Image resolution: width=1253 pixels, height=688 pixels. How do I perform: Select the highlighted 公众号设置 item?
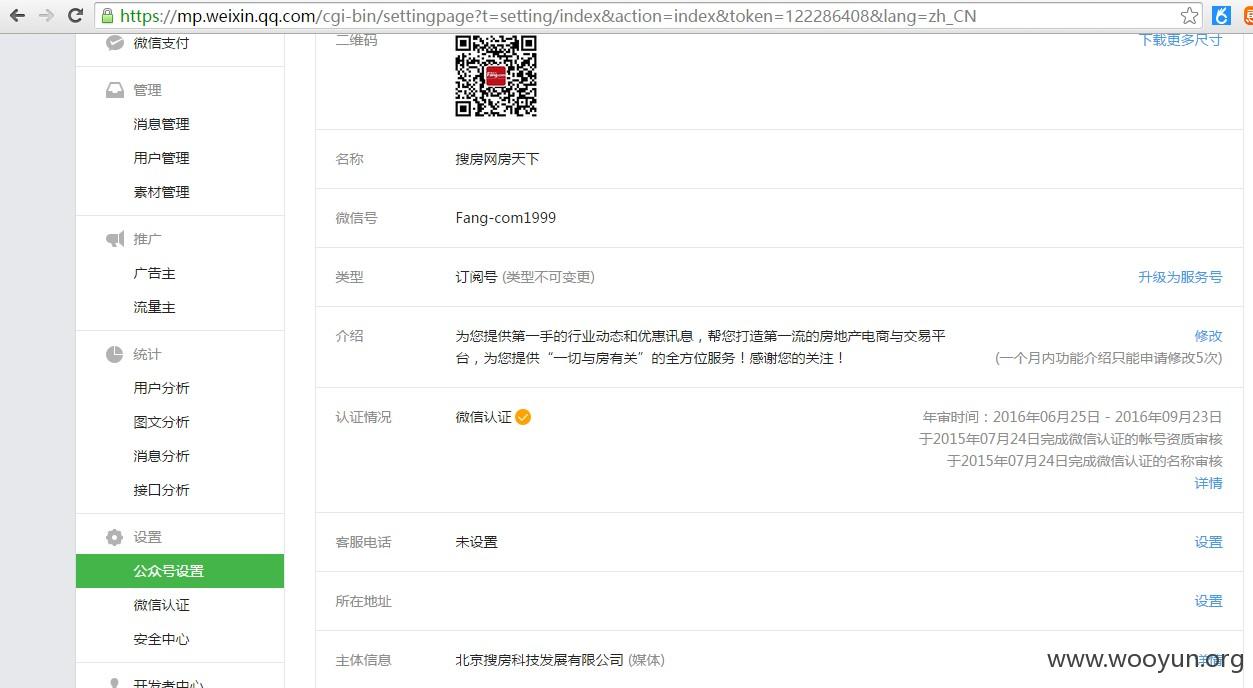coord(180,571)
